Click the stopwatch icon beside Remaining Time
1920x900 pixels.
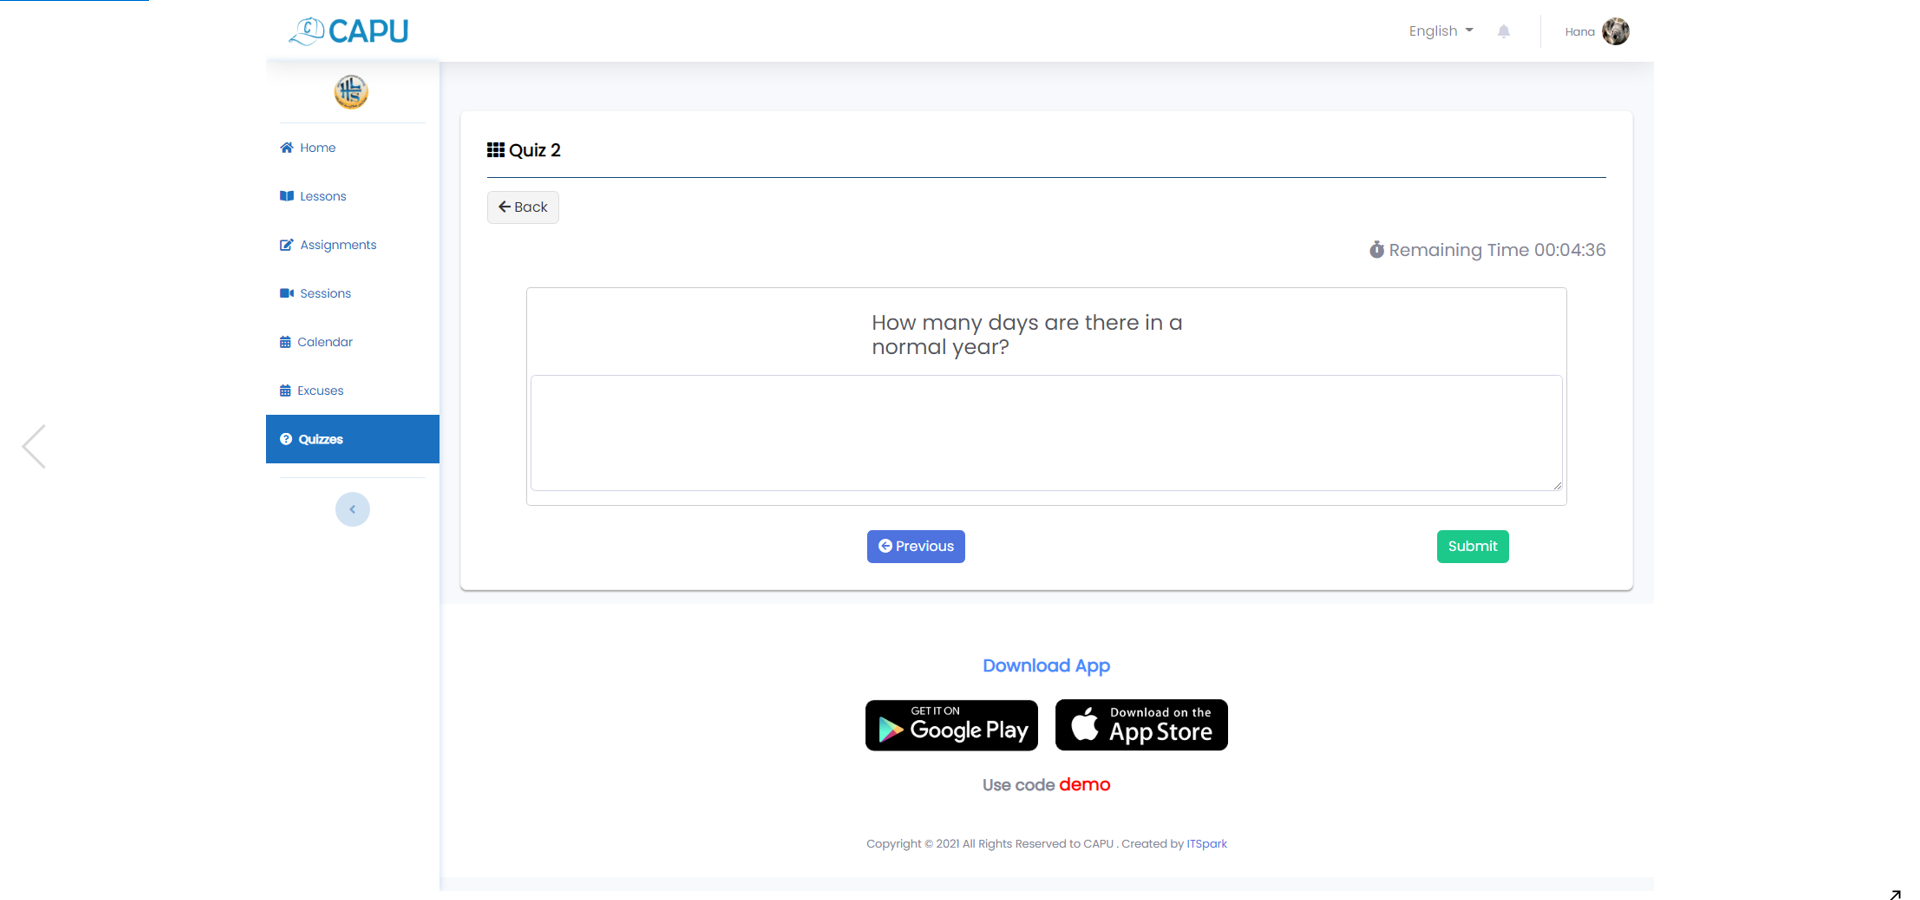[1376, 250]
